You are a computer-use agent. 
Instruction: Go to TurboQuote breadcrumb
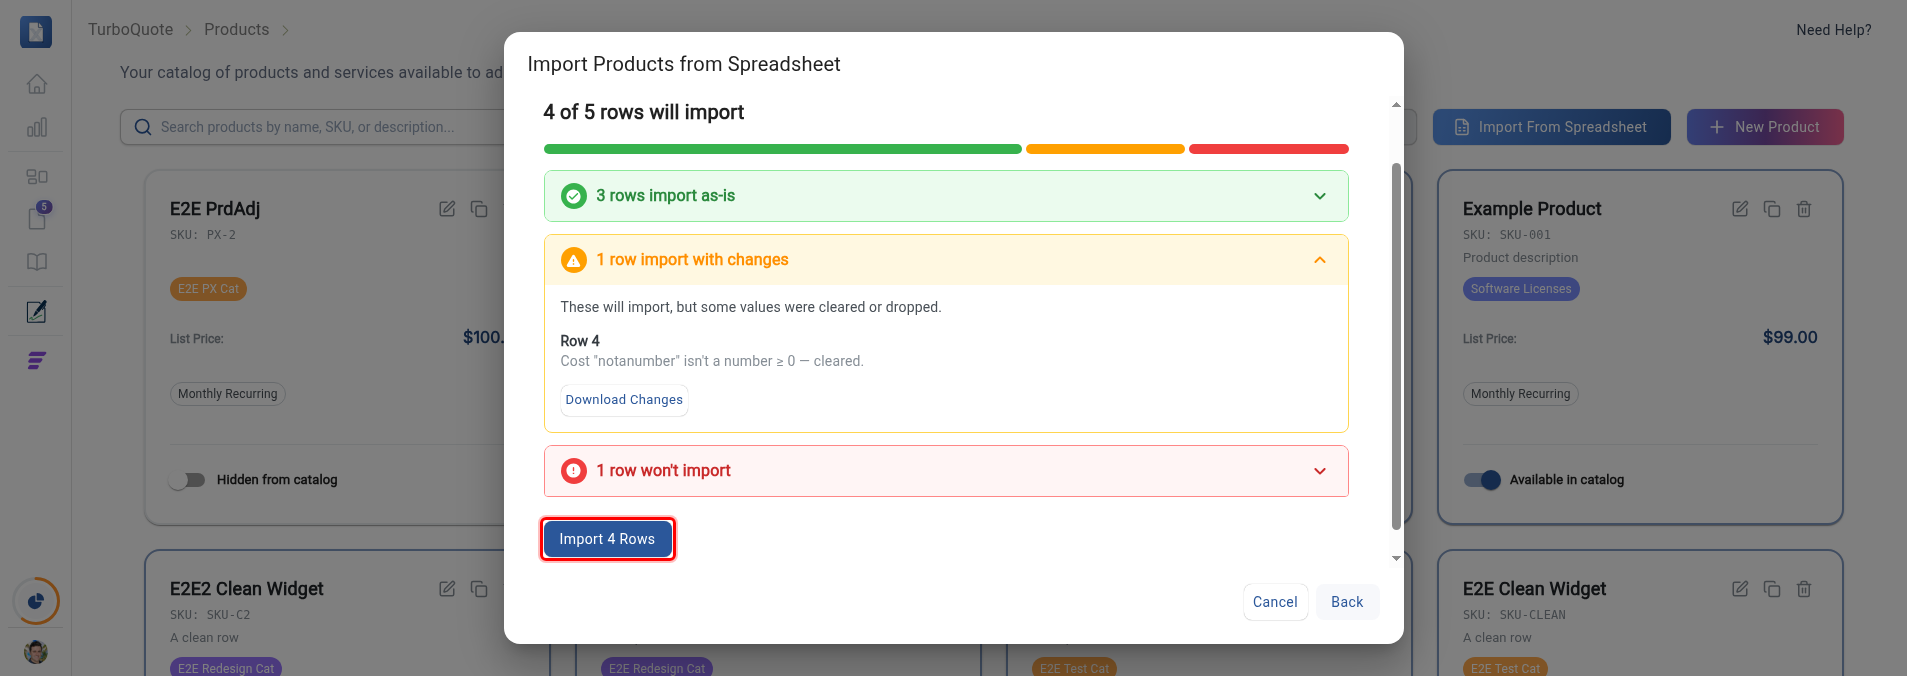pyautogui.click(x=131, y=30)
